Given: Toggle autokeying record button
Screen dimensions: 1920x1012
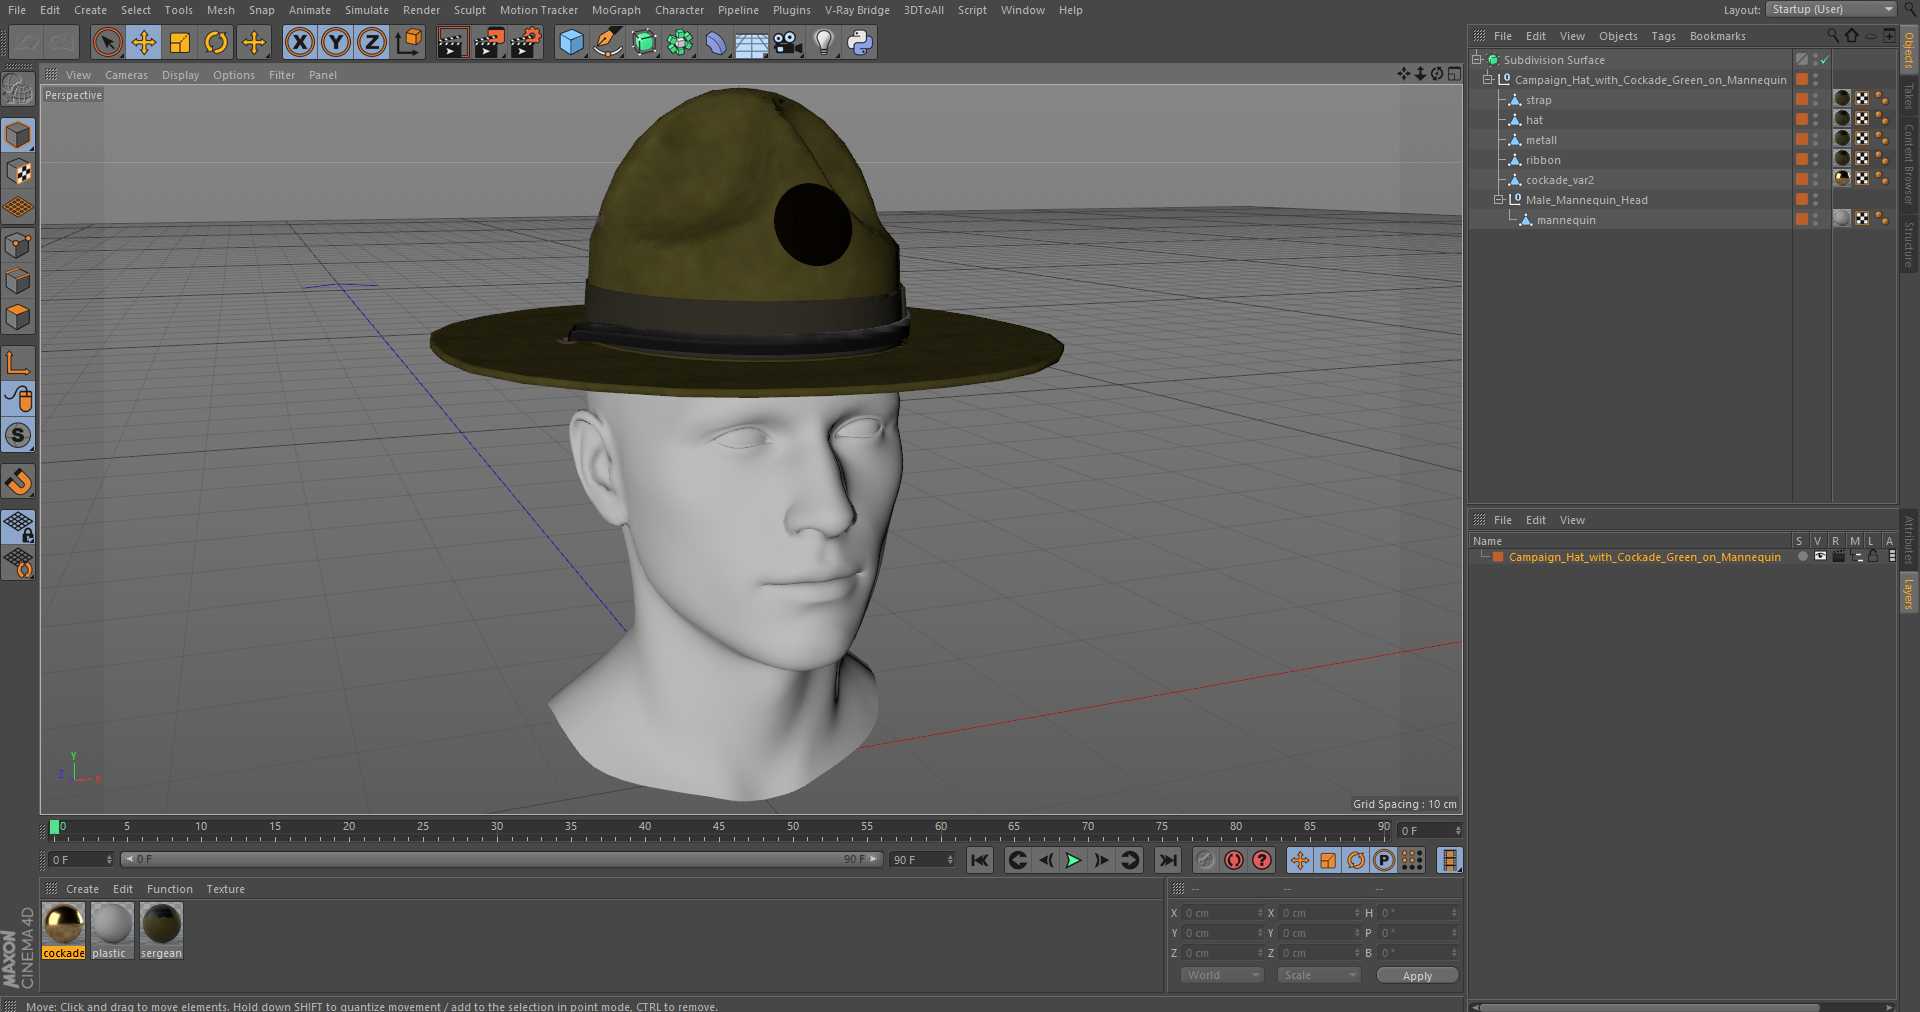Looking at the screenshot, I should tap(1234, 860).
